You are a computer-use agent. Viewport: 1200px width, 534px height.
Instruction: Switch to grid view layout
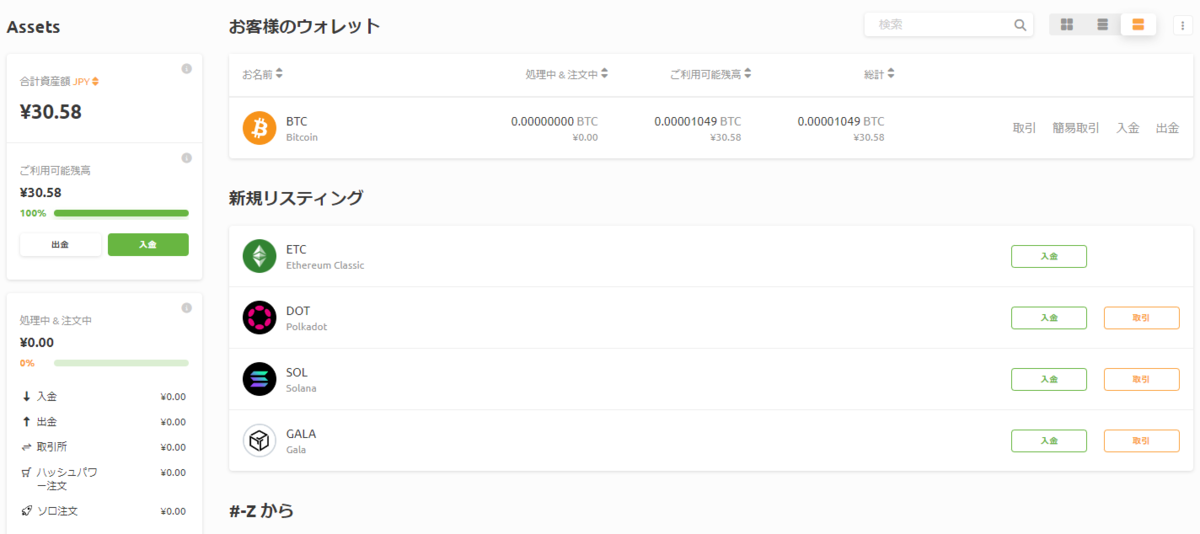1067,25
